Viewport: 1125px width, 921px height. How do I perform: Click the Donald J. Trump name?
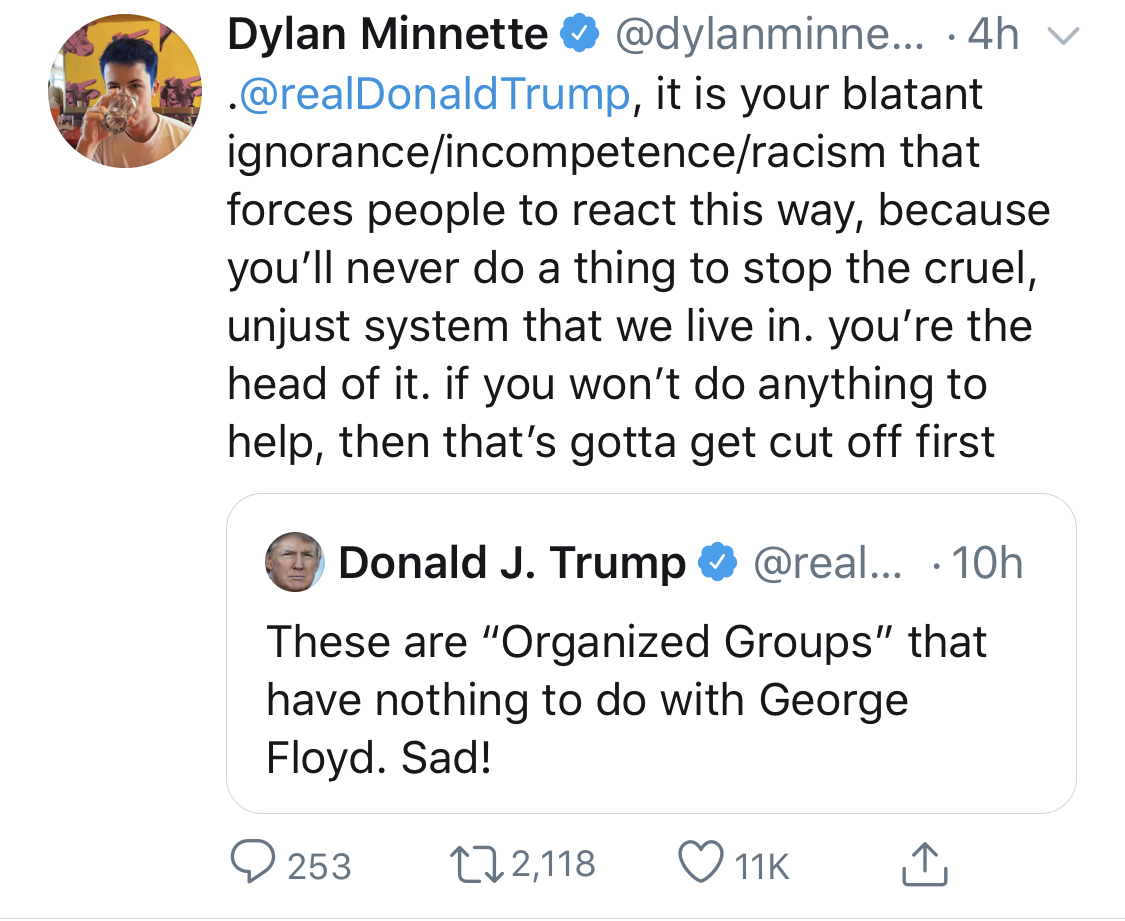click(512, 562)
